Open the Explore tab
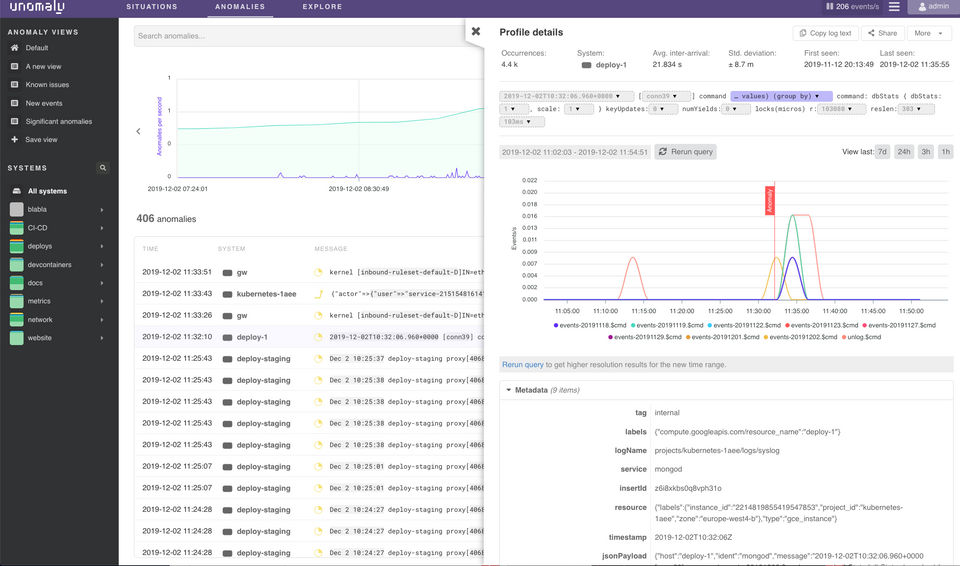960x566 pixels. (x=322, y=7)
